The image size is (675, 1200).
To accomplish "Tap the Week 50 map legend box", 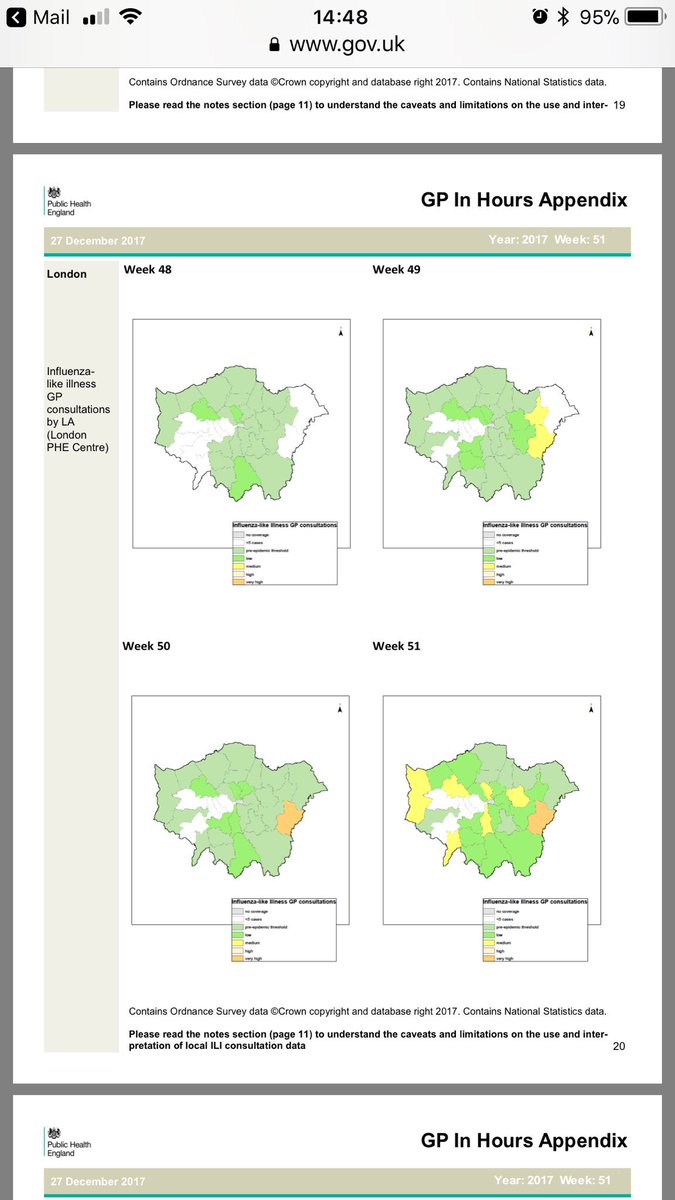I will tap(284, 930).
